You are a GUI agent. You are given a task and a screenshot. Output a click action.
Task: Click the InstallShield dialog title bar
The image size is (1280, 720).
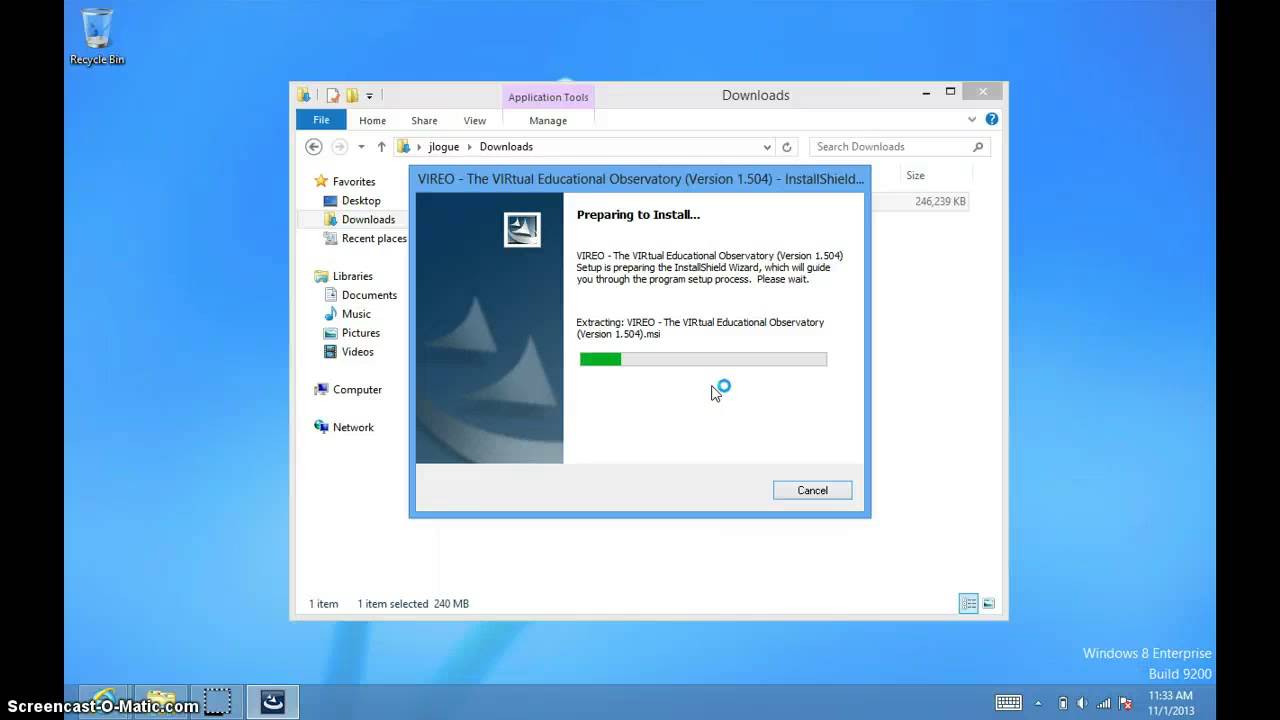(x=640, y=179)
